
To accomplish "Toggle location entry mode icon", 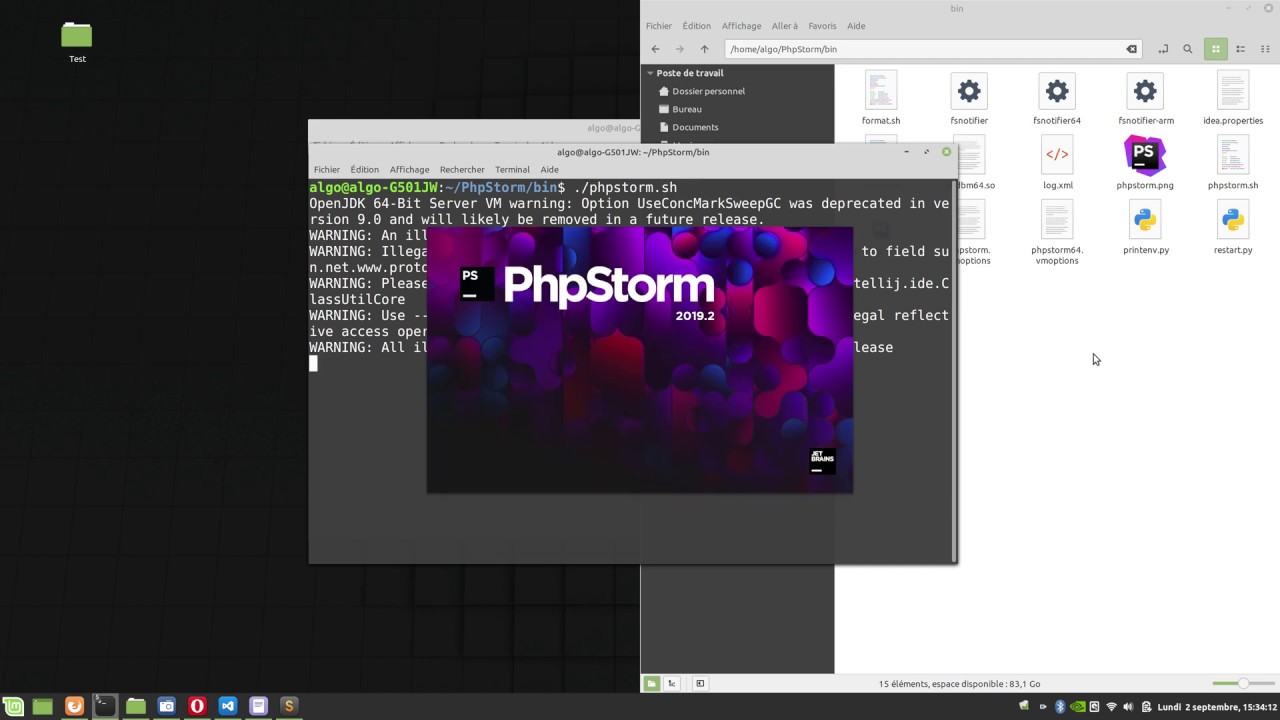I will [1163, 49].
